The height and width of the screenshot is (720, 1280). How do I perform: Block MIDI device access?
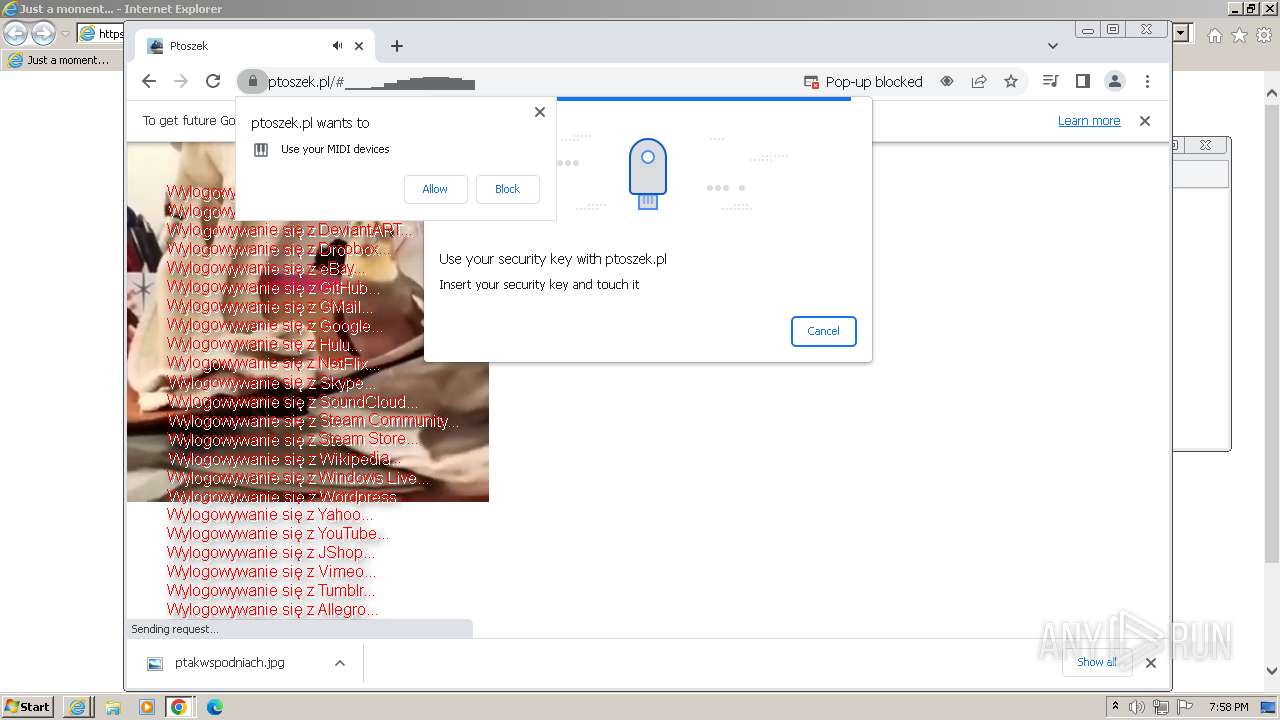pyautogui.click(x=507, y=189)
